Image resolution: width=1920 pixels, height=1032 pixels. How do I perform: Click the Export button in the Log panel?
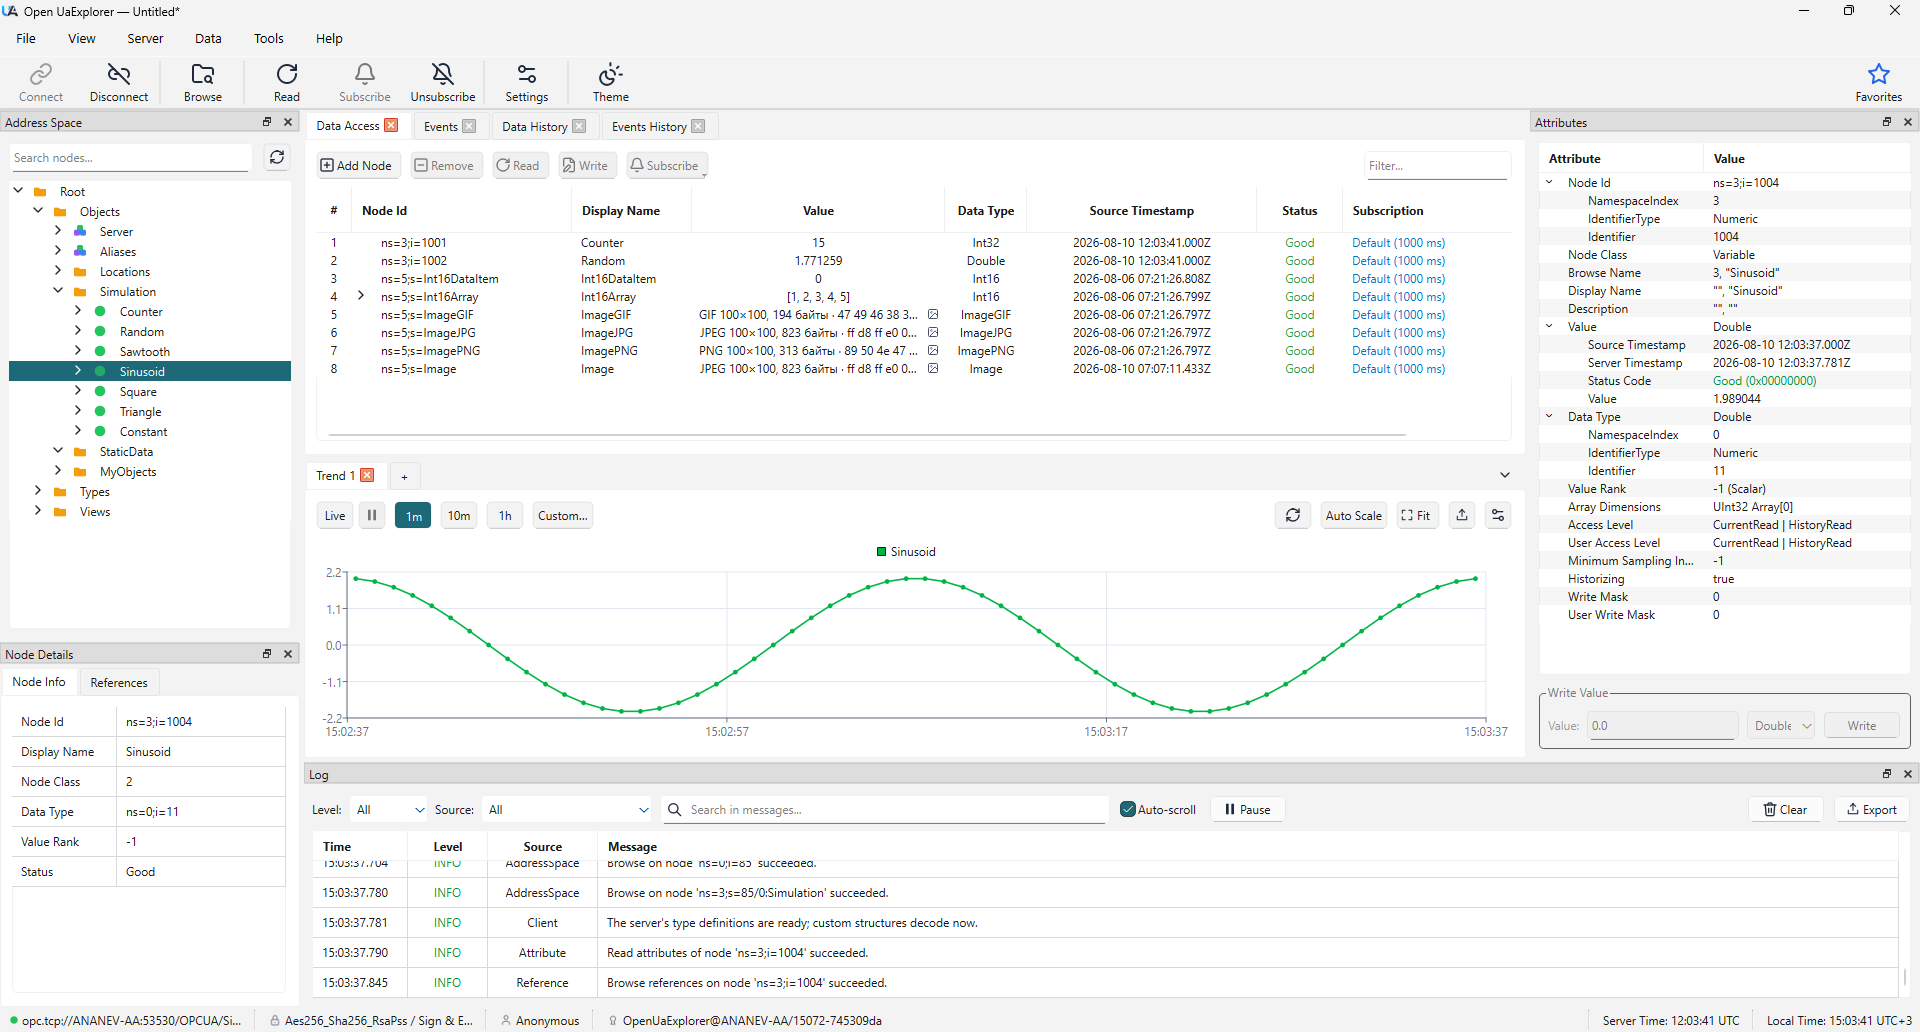(x=1872, y=810)
